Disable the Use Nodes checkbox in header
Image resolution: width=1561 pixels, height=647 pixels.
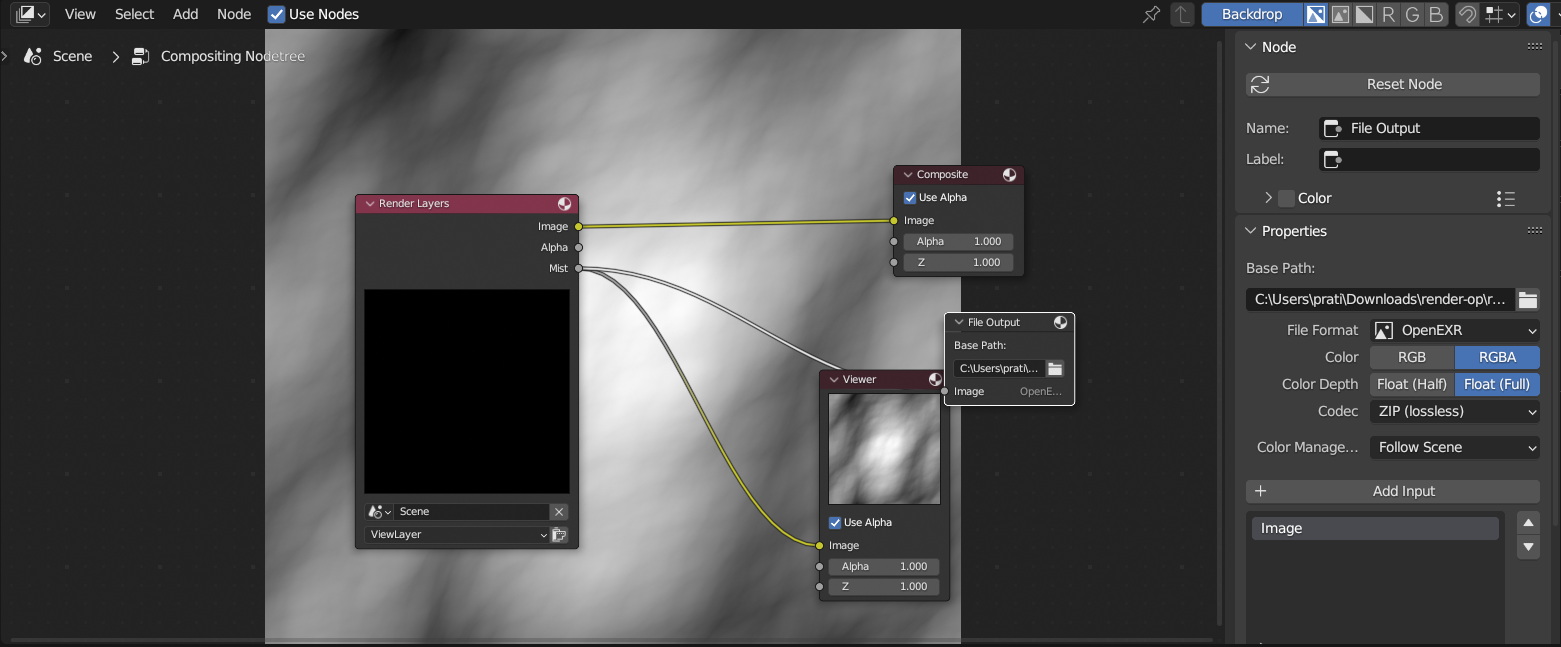click(277, 14)
